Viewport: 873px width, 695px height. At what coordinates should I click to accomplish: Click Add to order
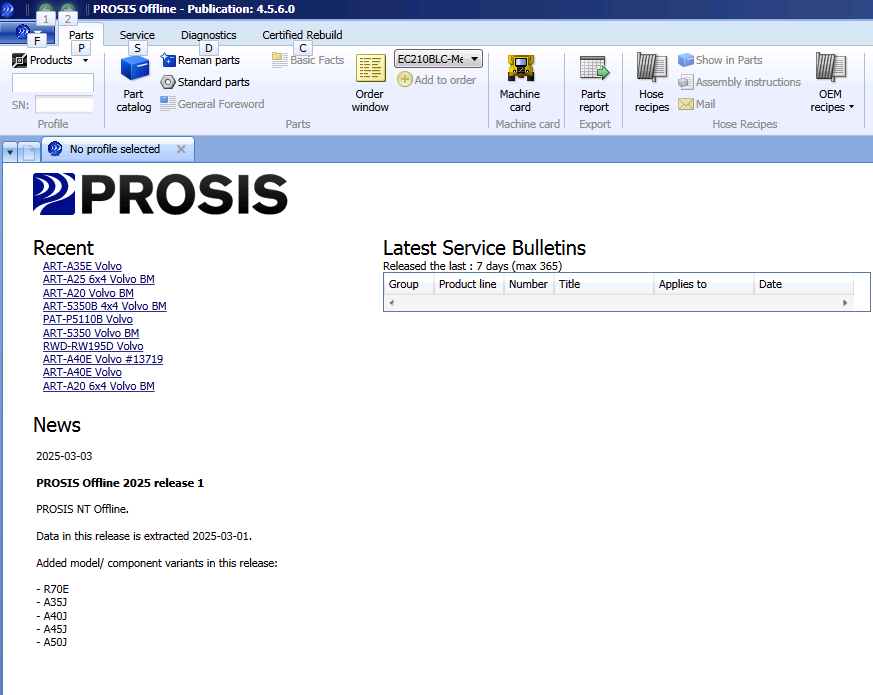[x=437, y=80]
